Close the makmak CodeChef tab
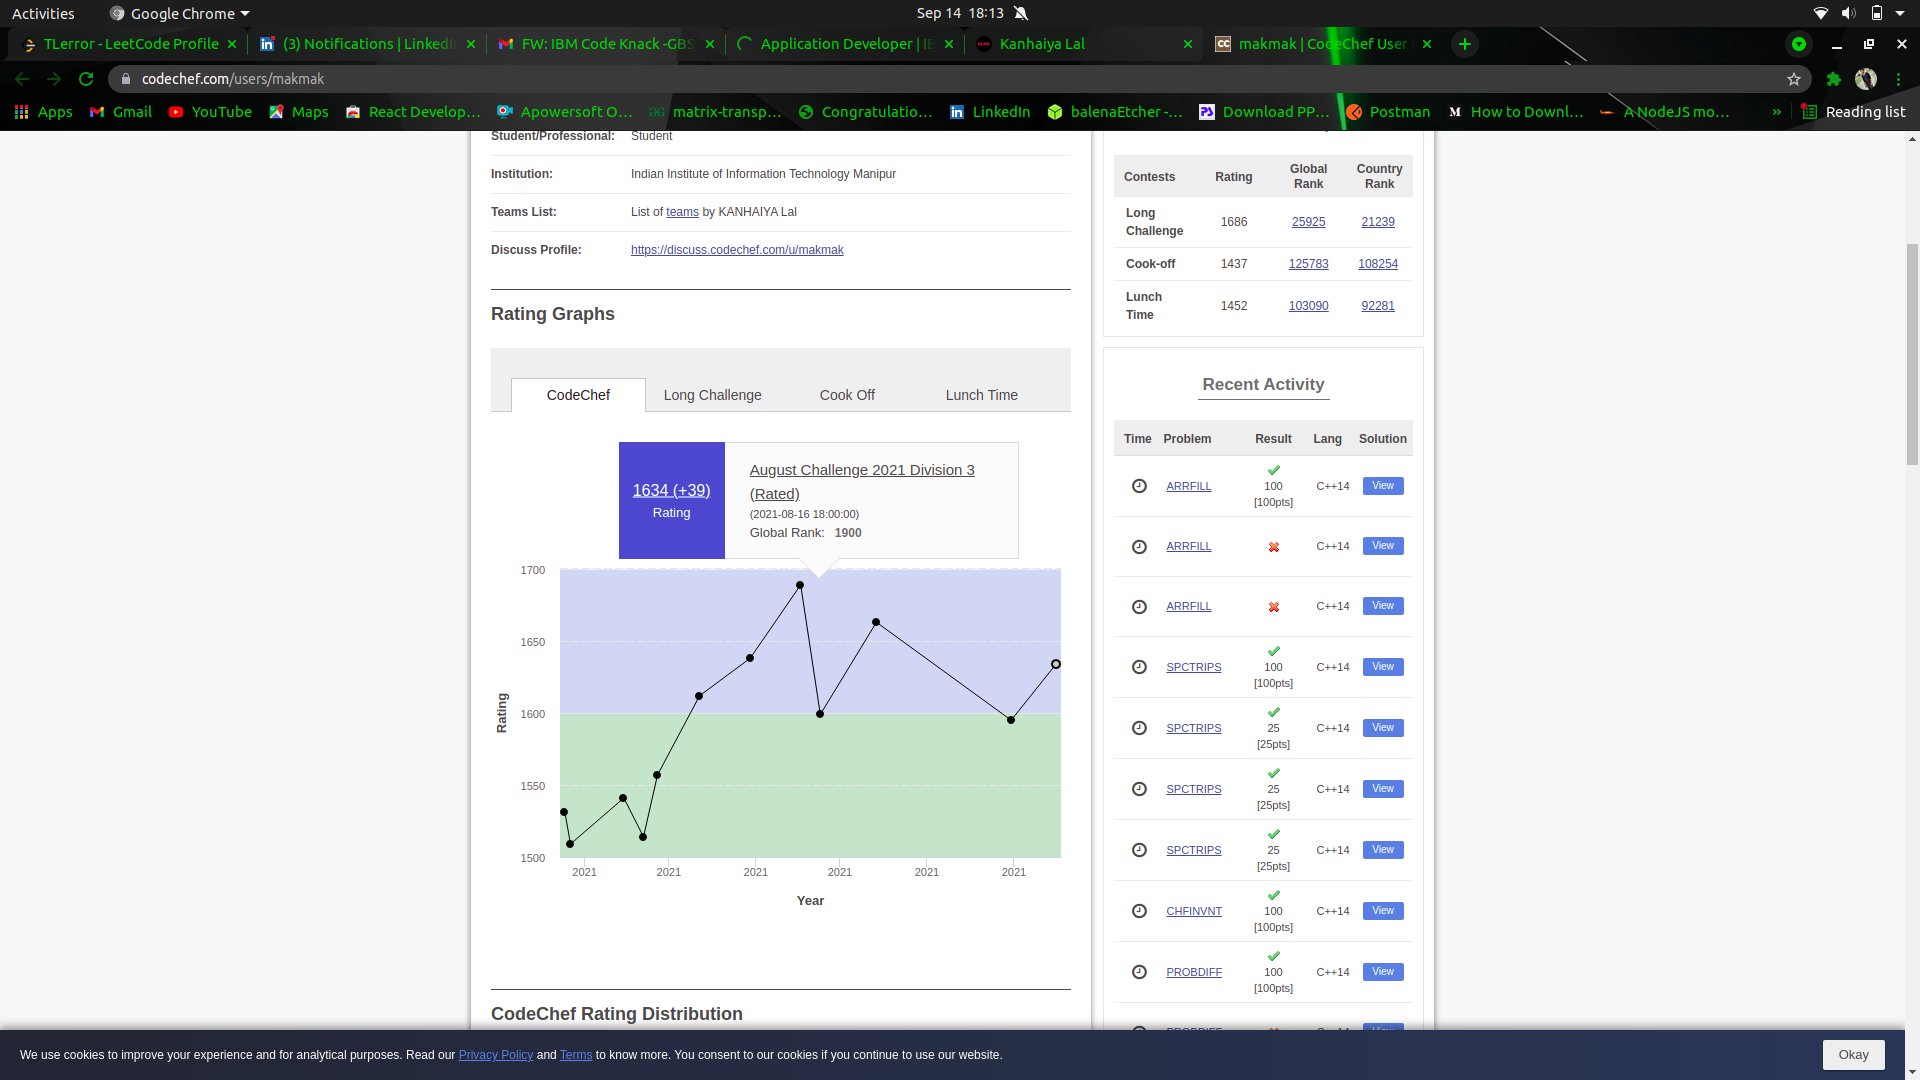Viewport: 1920px width, 1080px height. pyautogui.click(x=1427, y=44)
